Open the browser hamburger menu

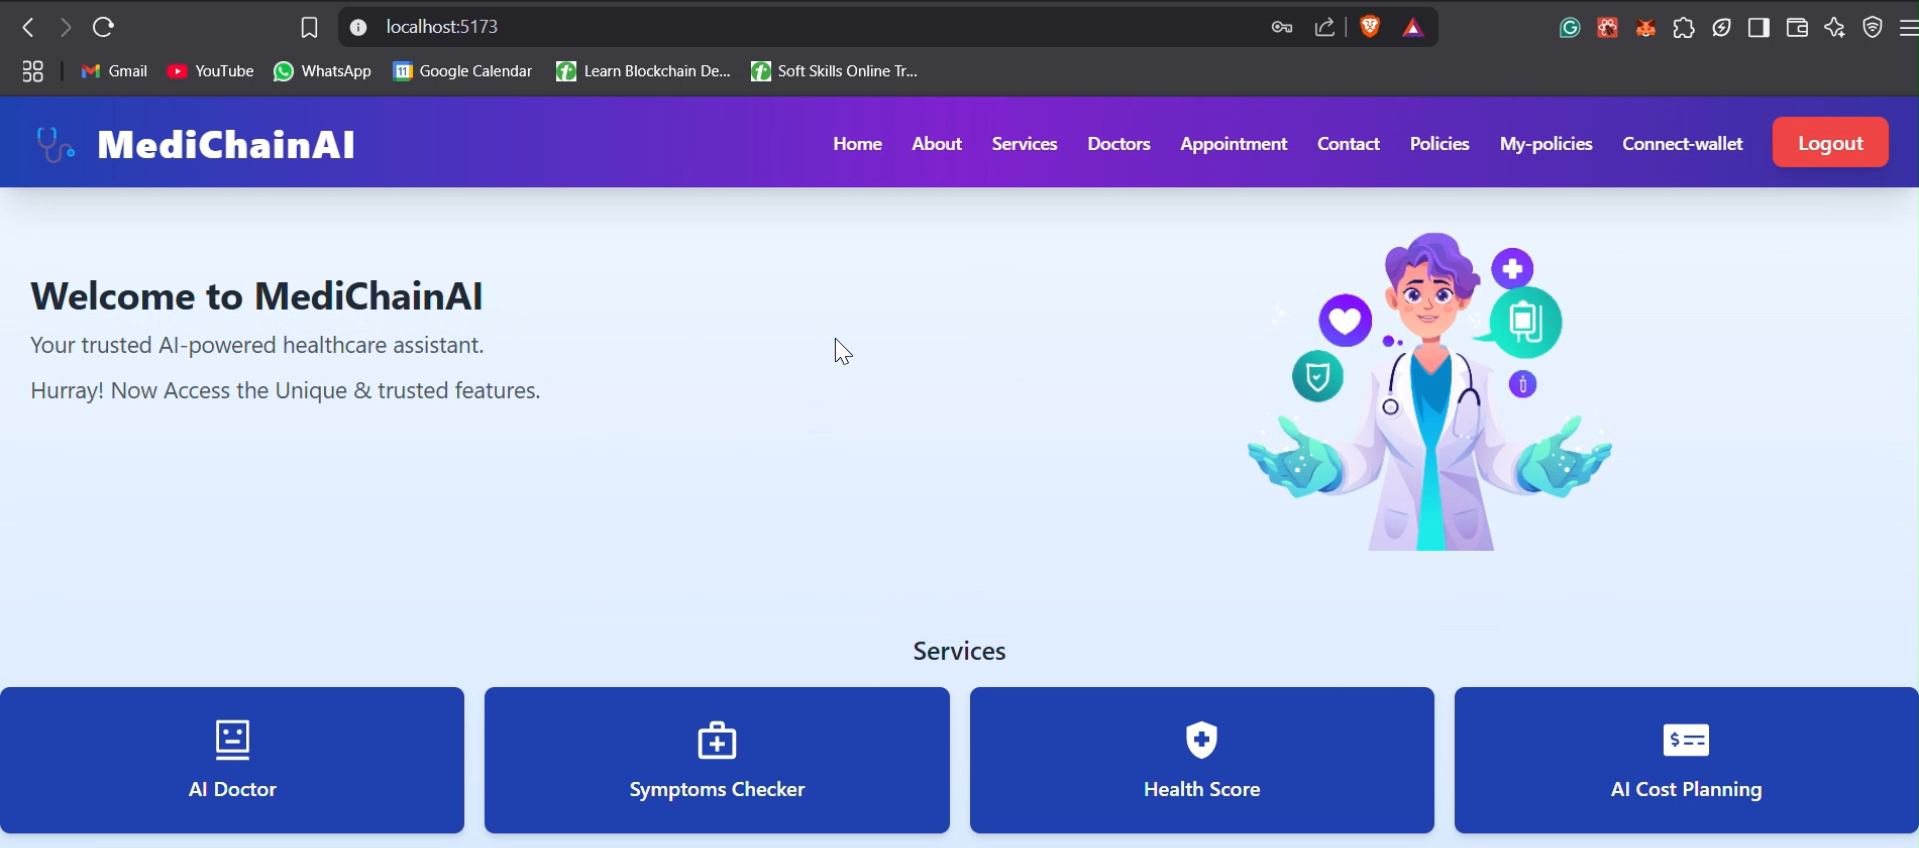tap(1908, 28)
